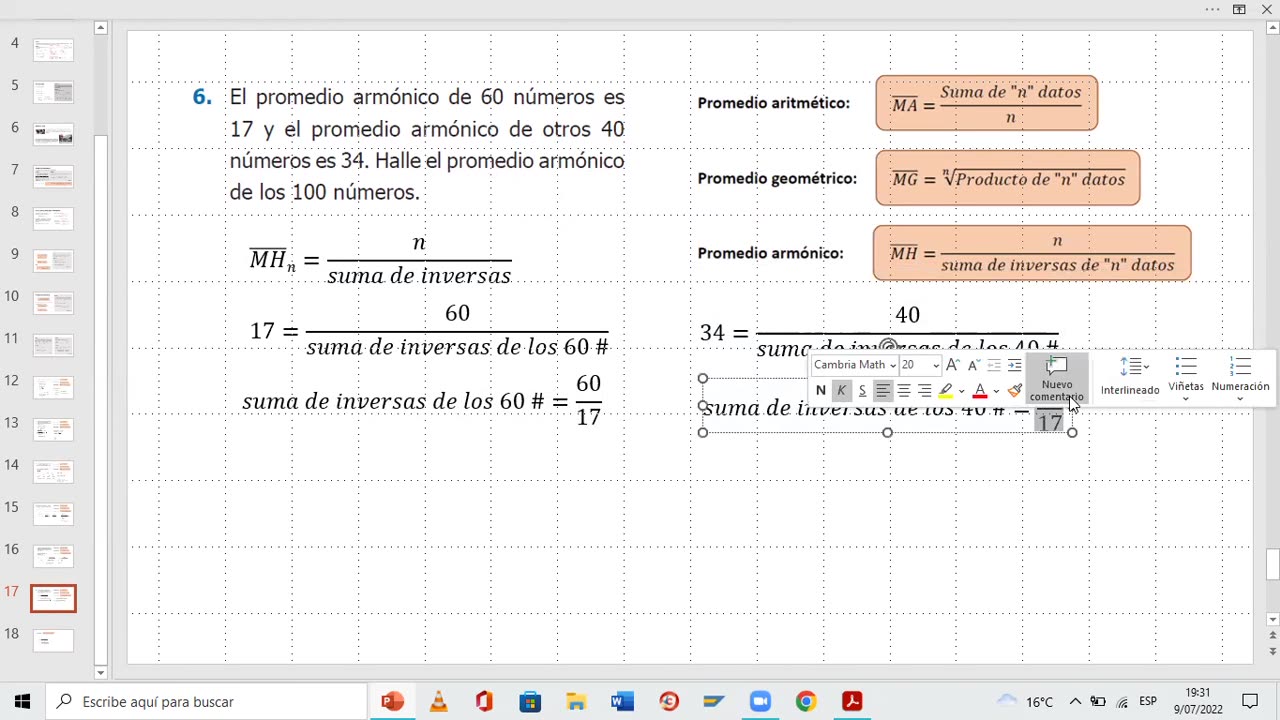
Task: Open Microsoft Office app in taskbar
Action: pos(484,701)
